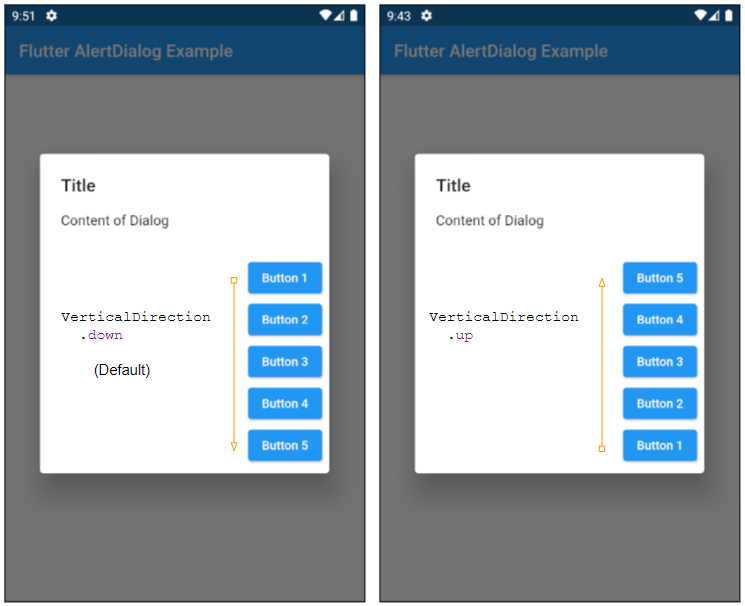
Task: Tap Button 5 at bottom of left dialog
Action: point(285,445)
